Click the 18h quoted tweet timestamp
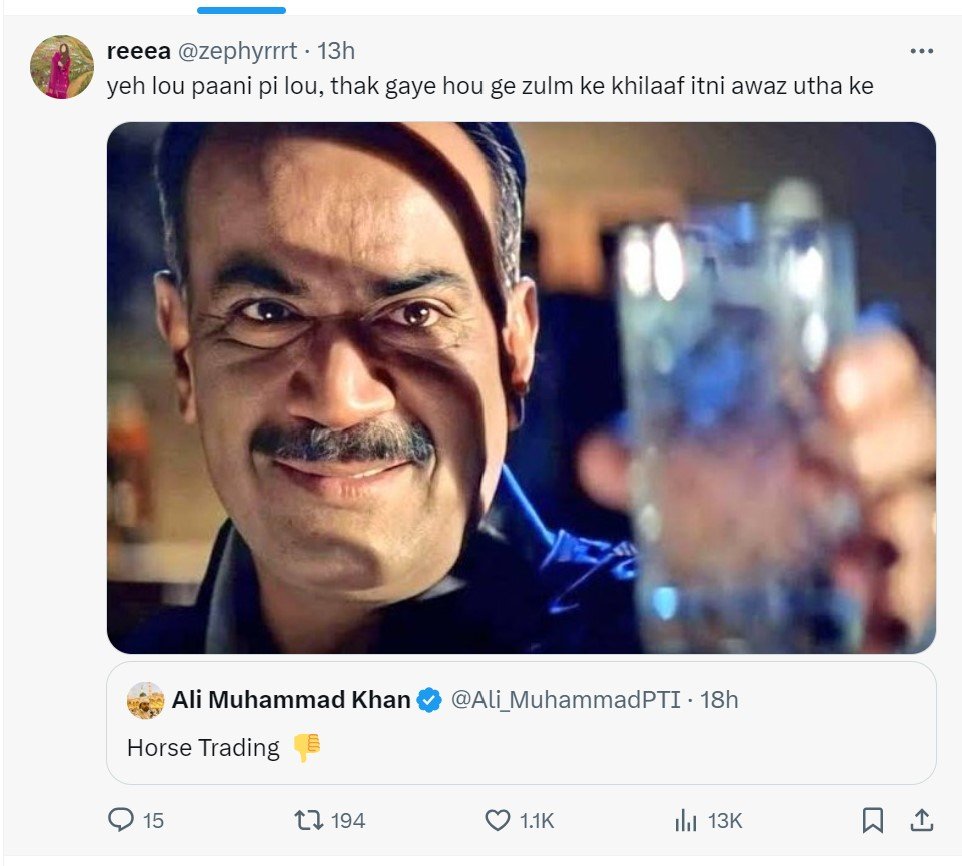Image resolution: width=962 pixels, height=866 pixels. click(718, 700)
